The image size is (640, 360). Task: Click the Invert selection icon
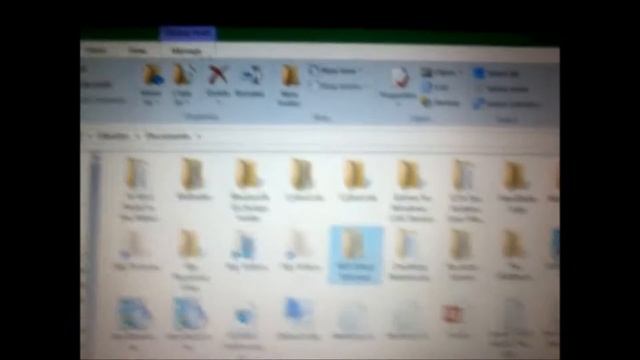pyautogui.click(x=479, y=104)
